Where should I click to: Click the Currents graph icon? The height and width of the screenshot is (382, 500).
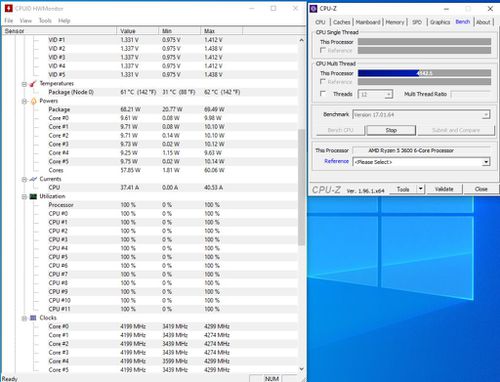point(33,179)
